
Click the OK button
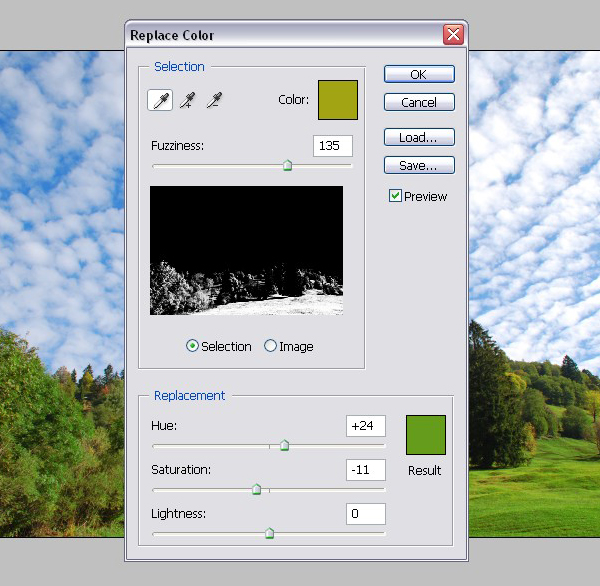pos(419,74)
